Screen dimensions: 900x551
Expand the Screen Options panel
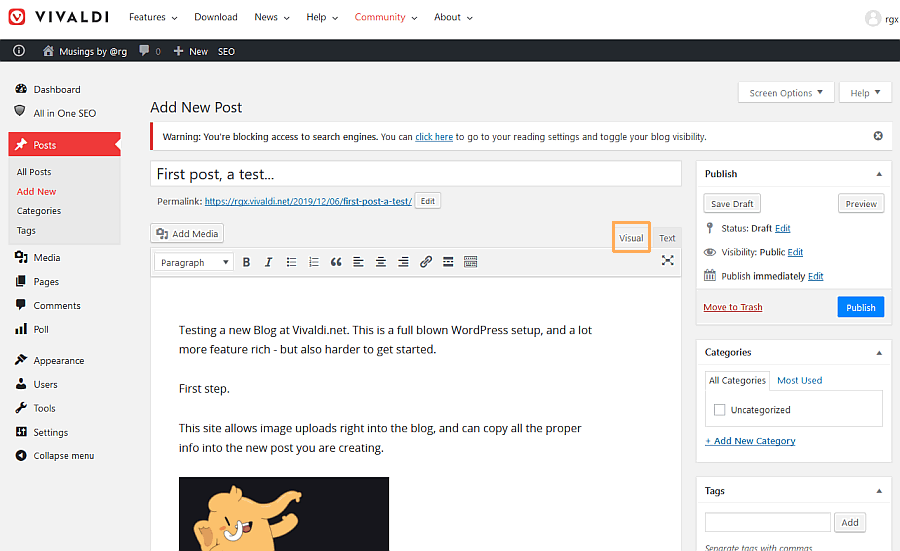786,93
